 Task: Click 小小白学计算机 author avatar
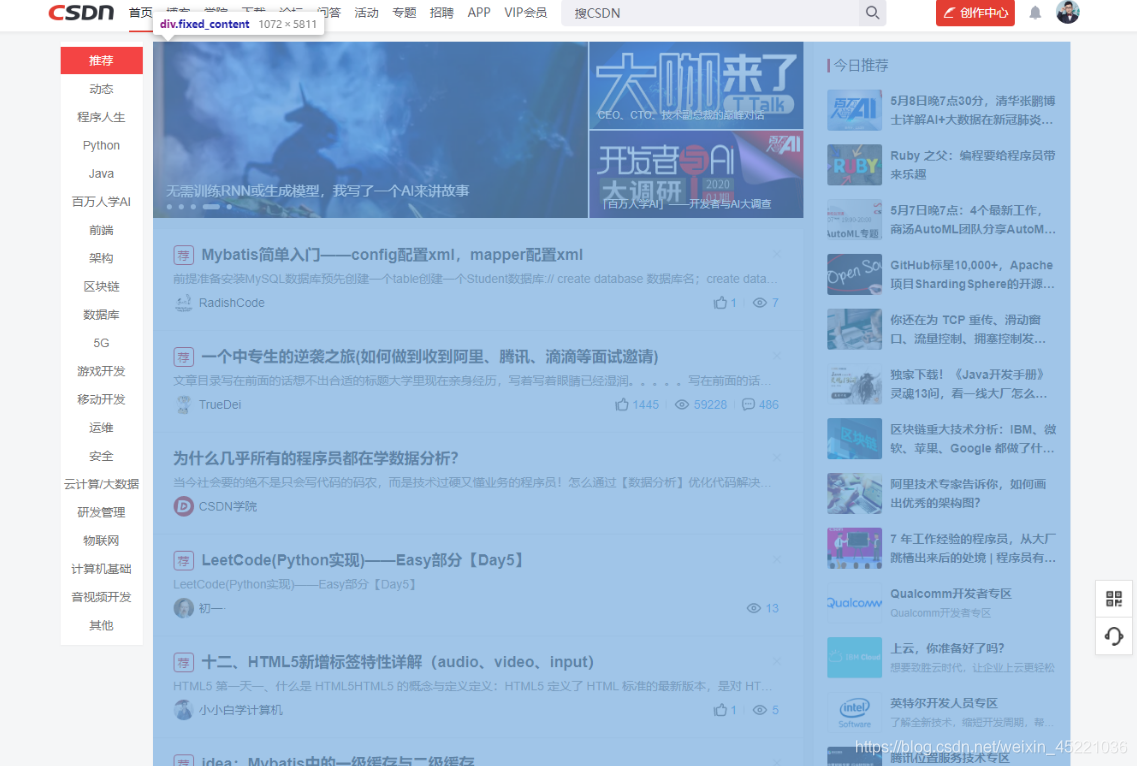(183, 709)
